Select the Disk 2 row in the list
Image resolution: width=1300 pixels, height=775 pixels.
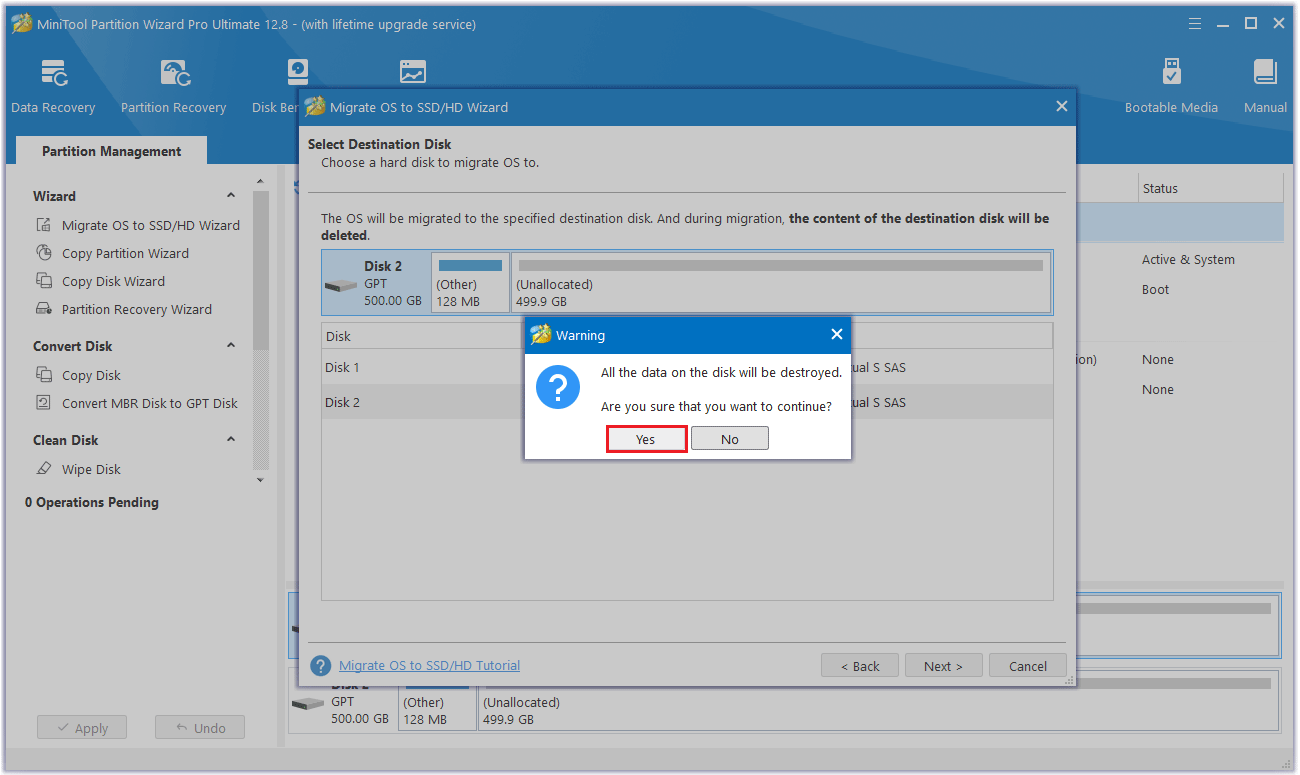[687, 402]
